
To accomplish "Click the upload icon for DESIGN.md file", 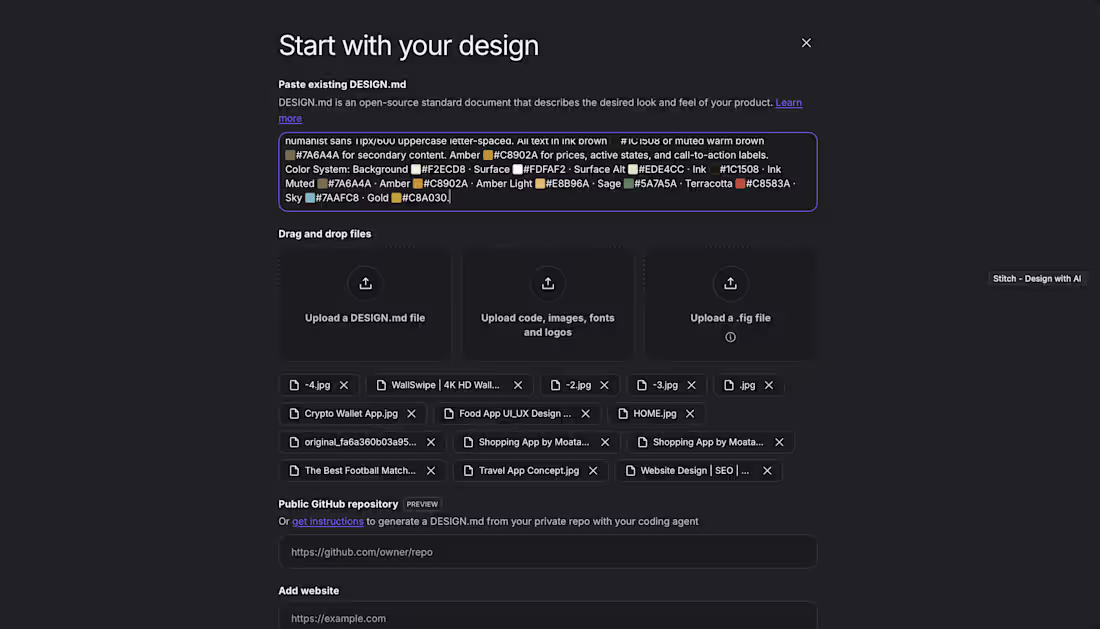I will 365,283.
